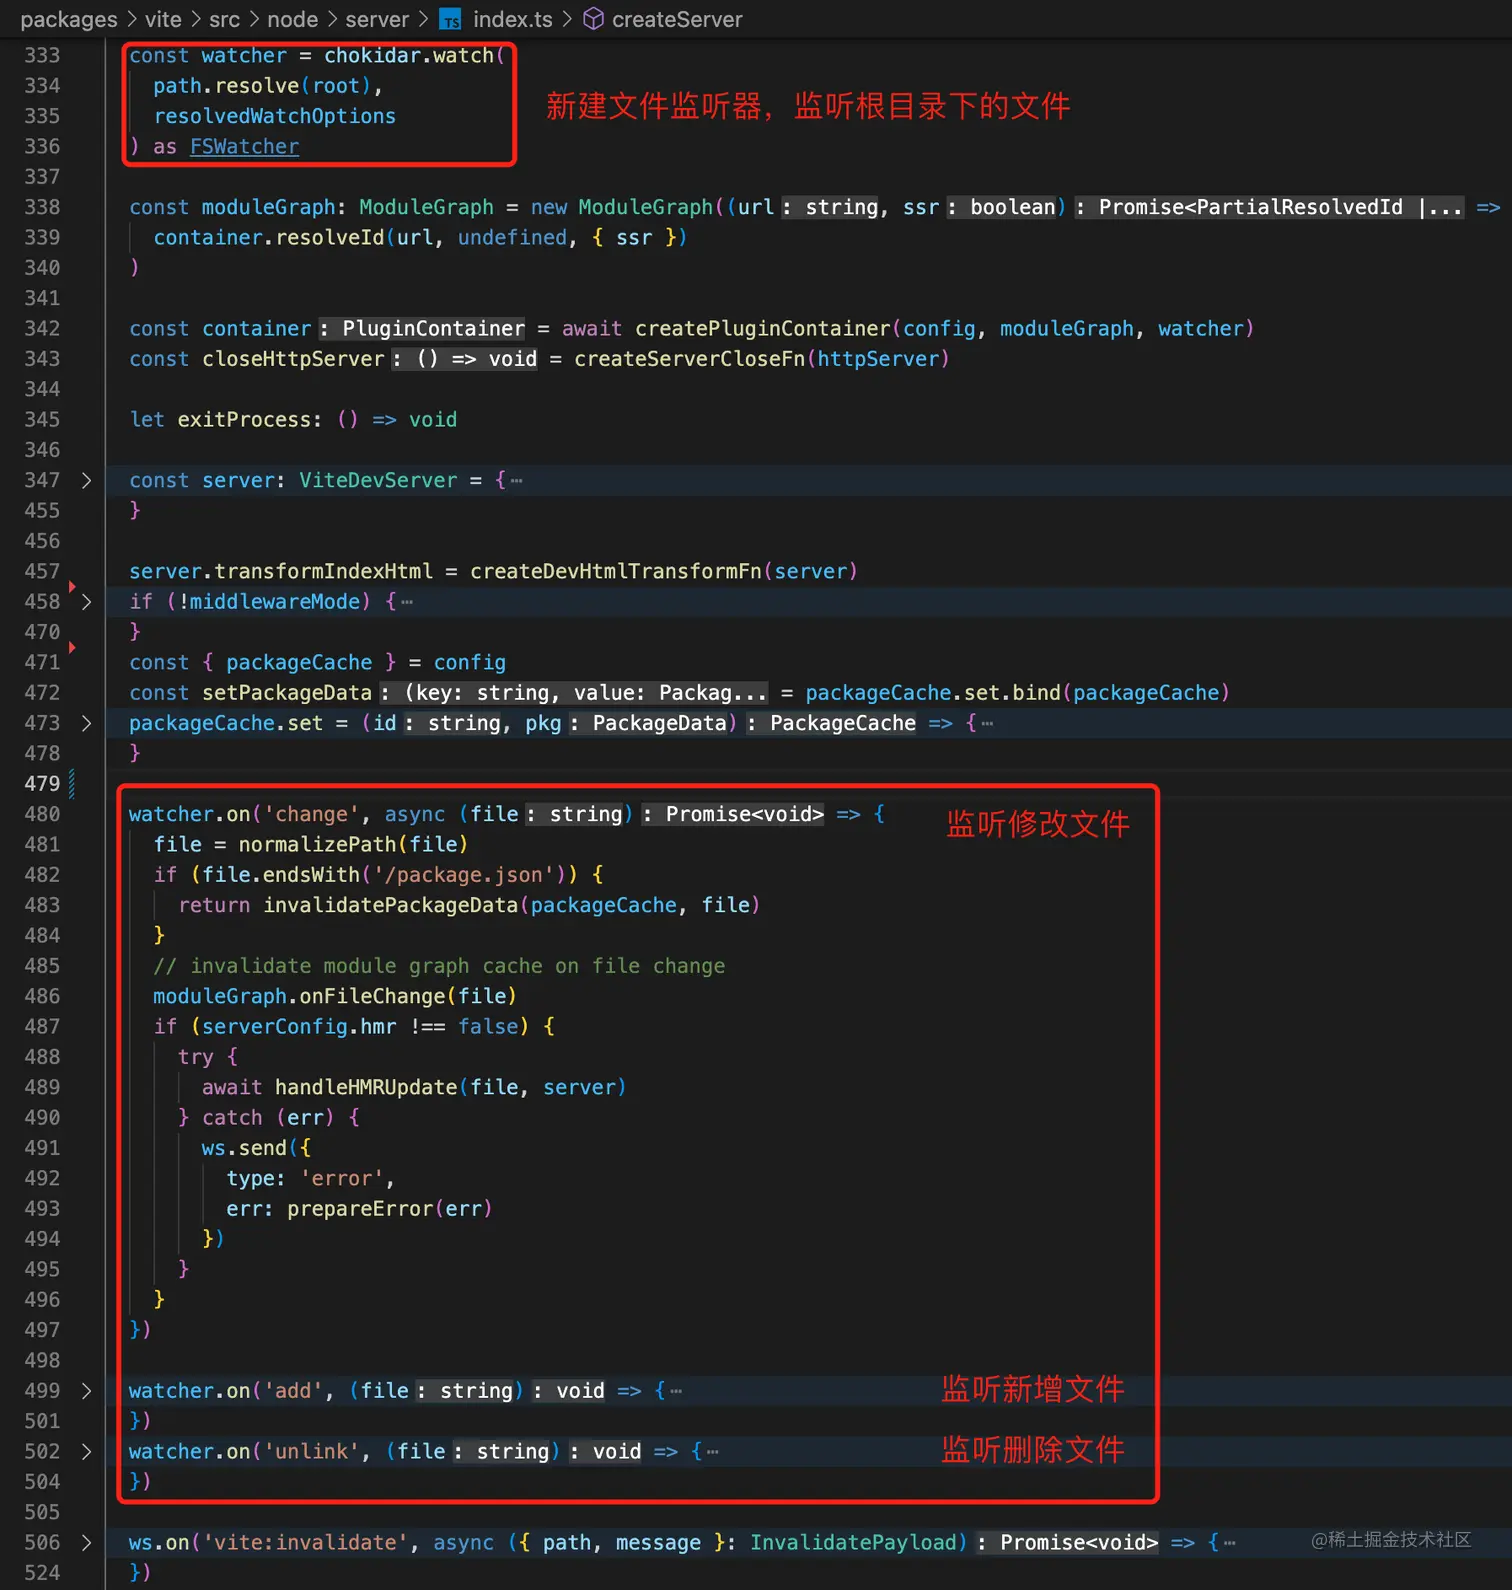This screenshot has height=1590, width=1512.
Task: Expand the folded middlewareMode block at line 458
Action: click(86, 602)
